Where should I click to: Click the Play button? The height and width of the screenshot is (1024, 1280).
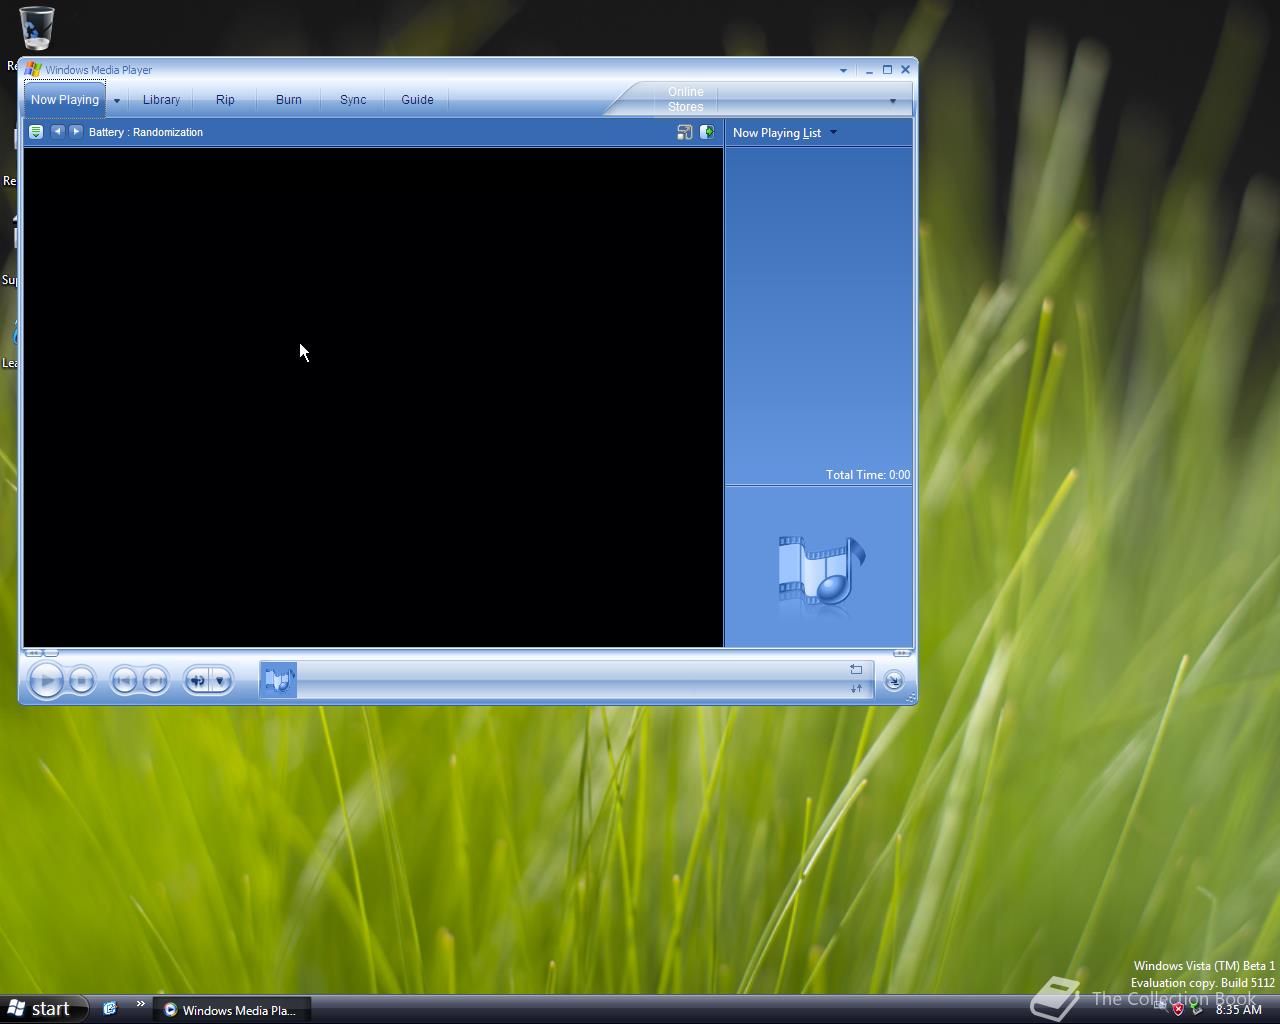tap(46, 681)
